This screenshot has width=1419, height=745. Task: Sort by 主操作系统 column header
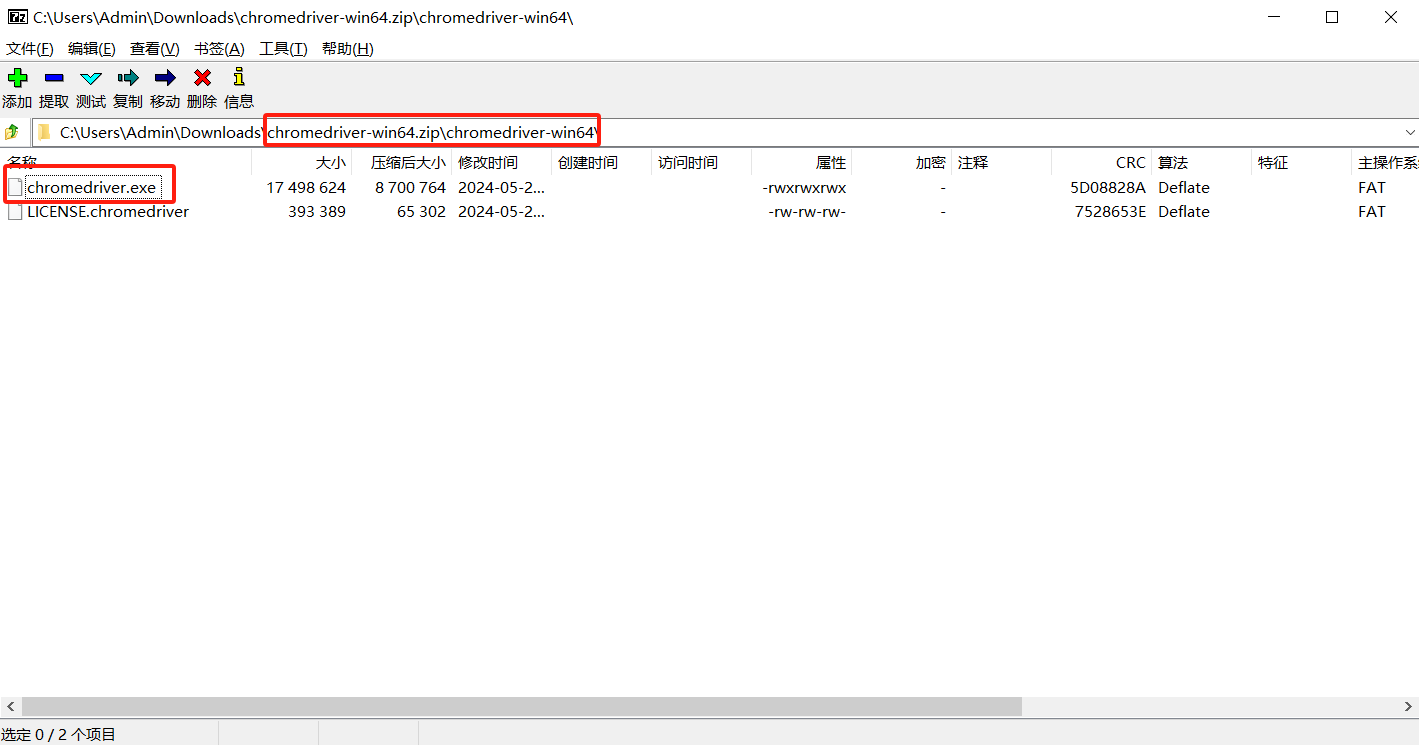[x=1386, y=162]
